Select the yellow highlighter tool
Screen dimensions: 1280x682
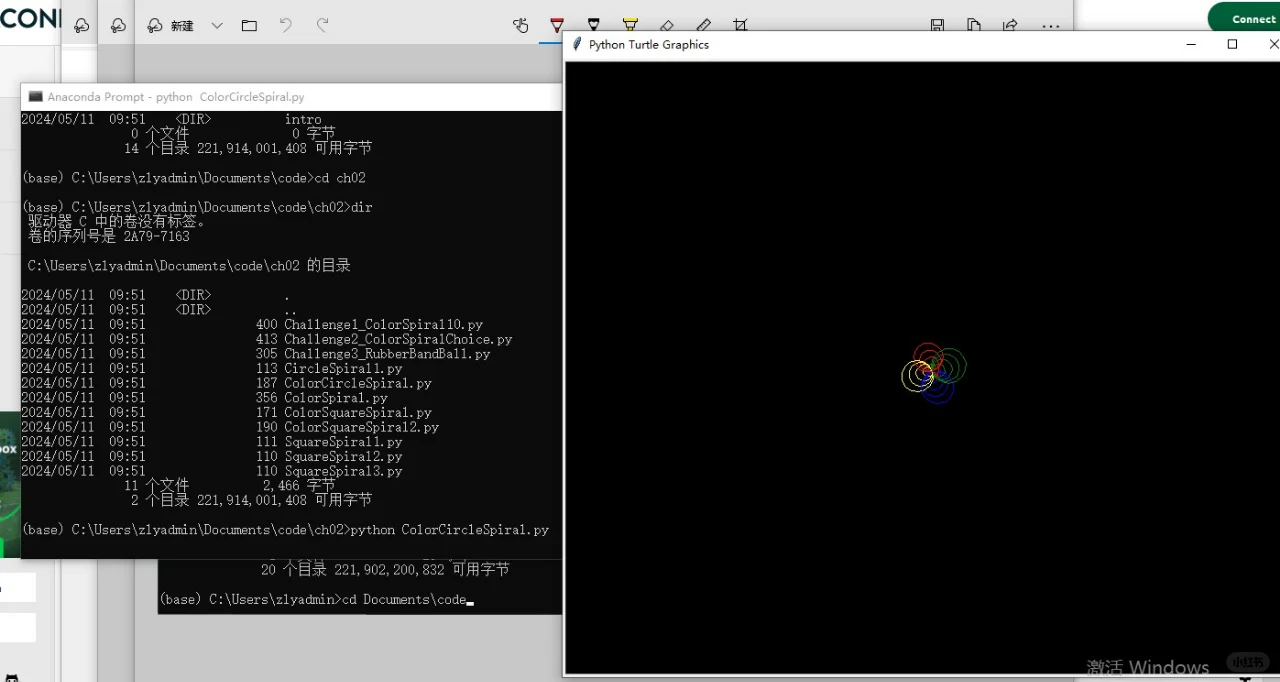pos(630,26)
